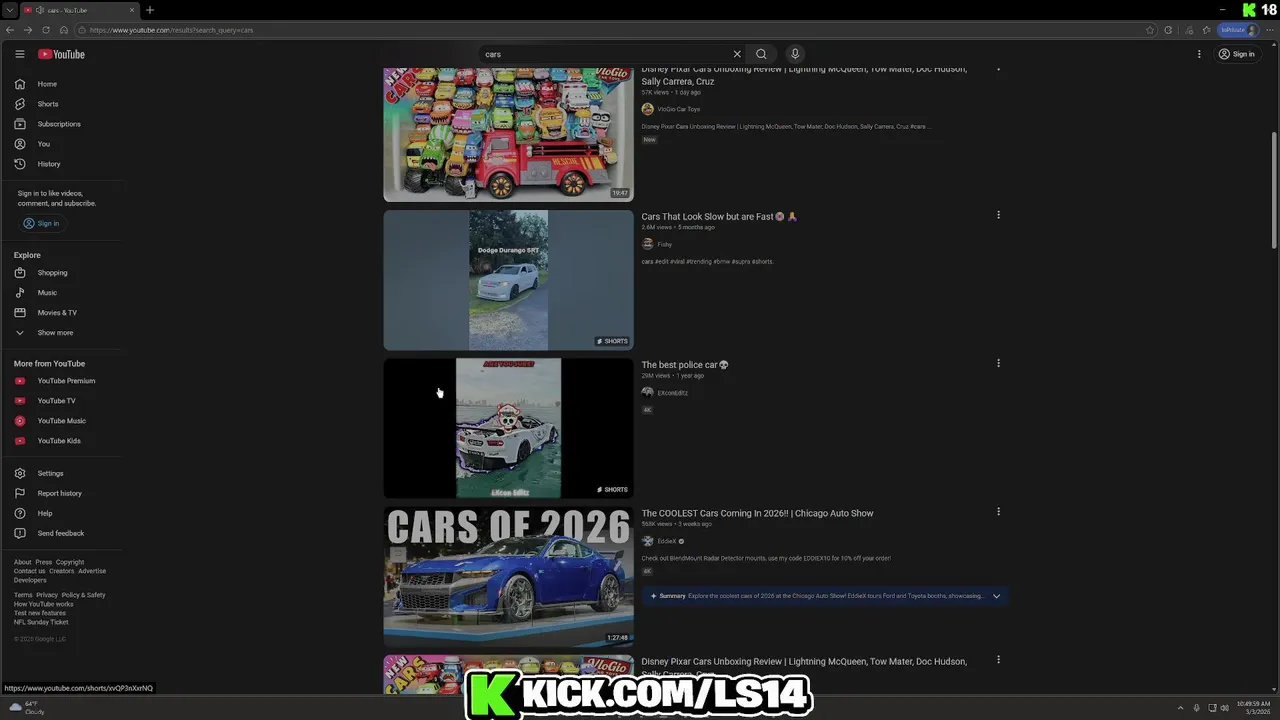Open YouTube Music link
1280x720 pixels.
pyautogui.click(x=62, y=421)
